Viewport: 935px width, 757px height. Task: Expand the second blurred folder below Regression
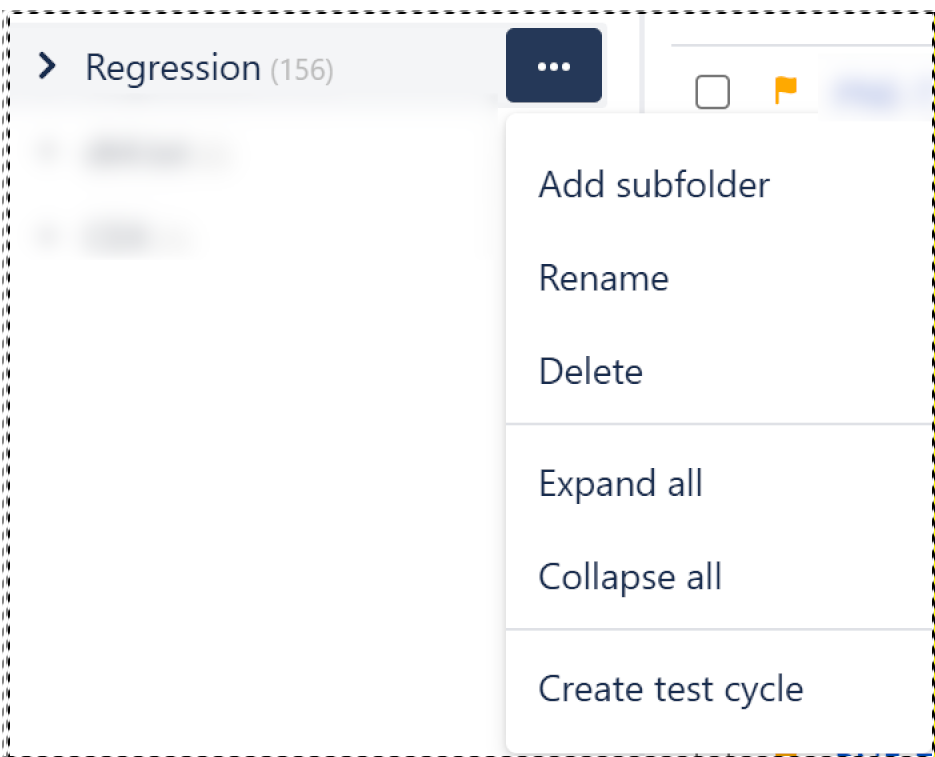click(46, 237)
